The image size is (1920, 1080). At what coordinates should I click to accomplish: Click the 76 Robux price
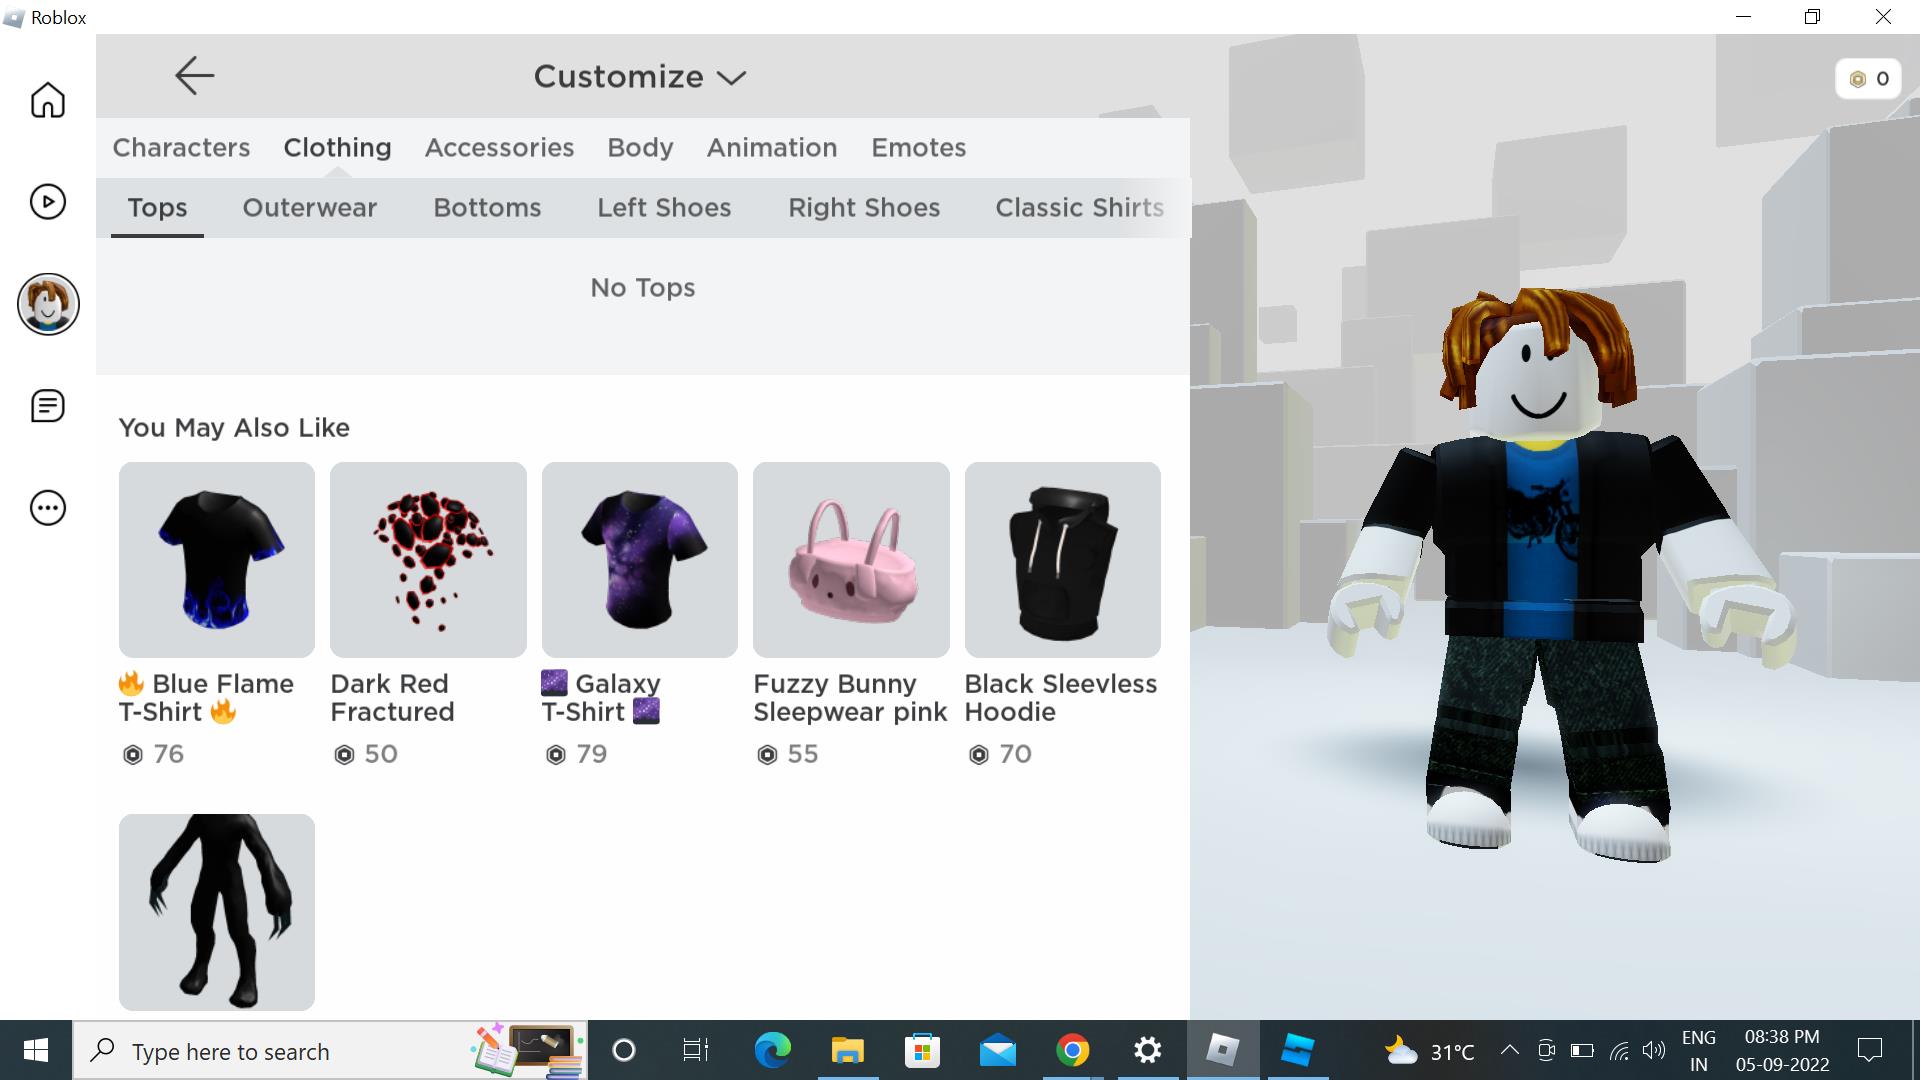pos(153,754)
